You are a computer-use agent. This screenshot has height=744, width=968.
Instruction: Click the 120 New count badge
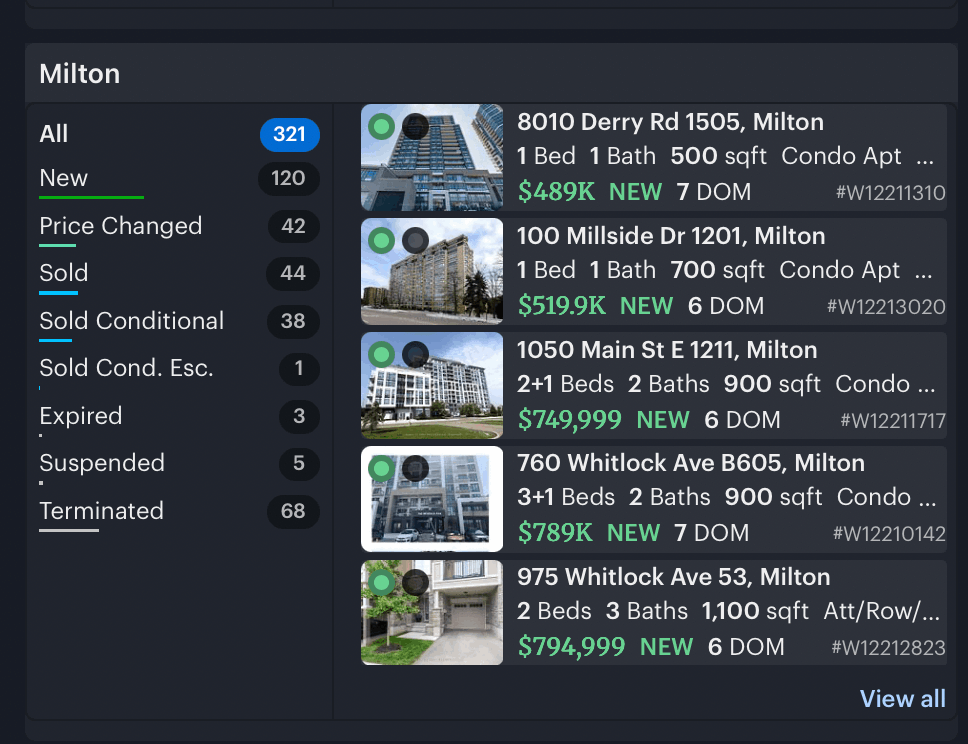point(288,178)
